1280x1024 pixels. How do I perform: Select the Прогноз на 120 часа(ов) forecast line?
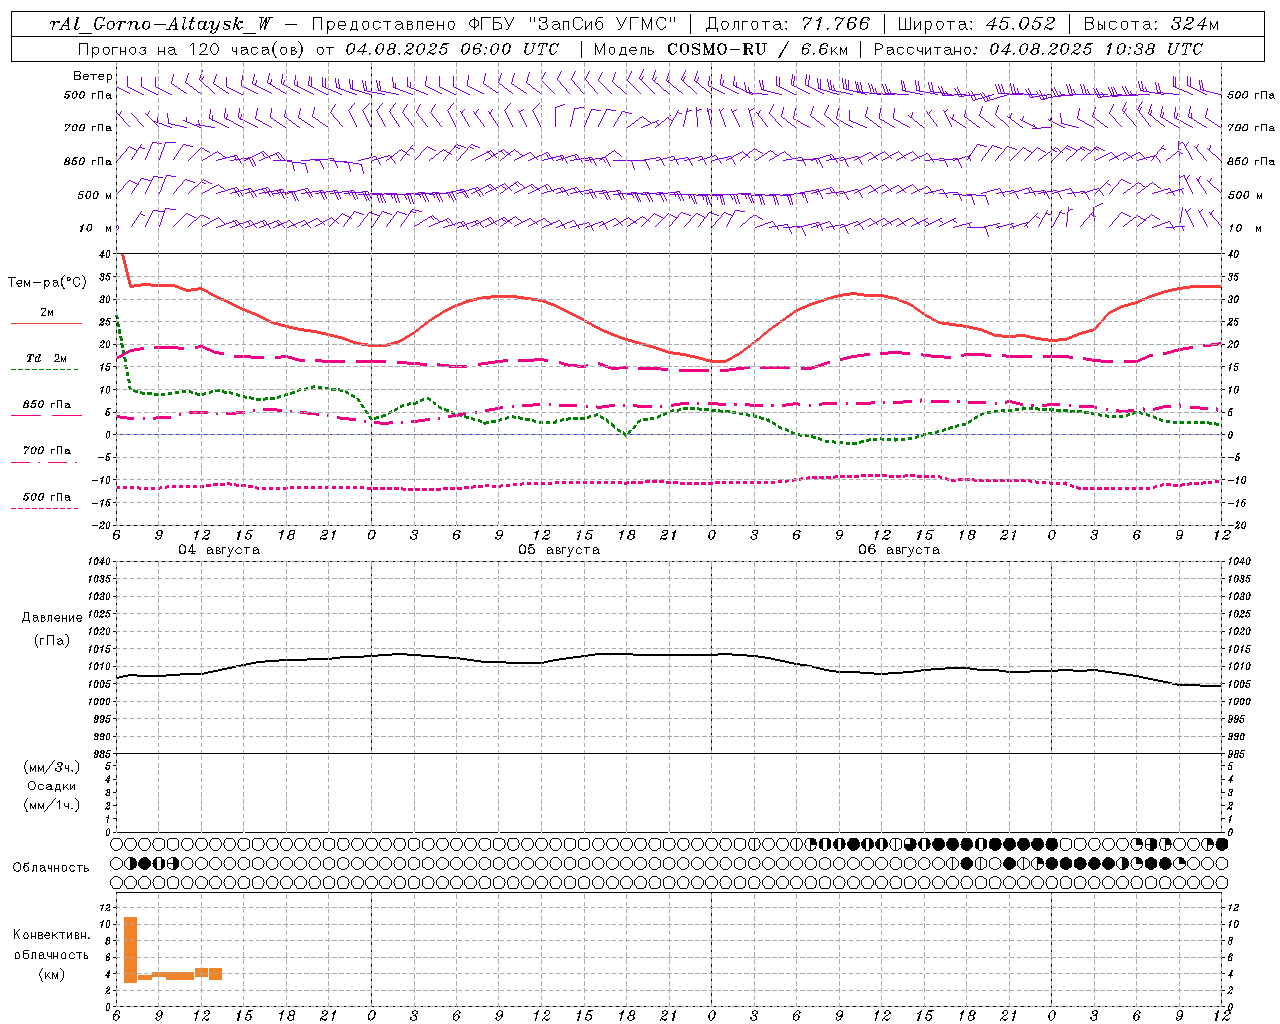pos(318,49)
